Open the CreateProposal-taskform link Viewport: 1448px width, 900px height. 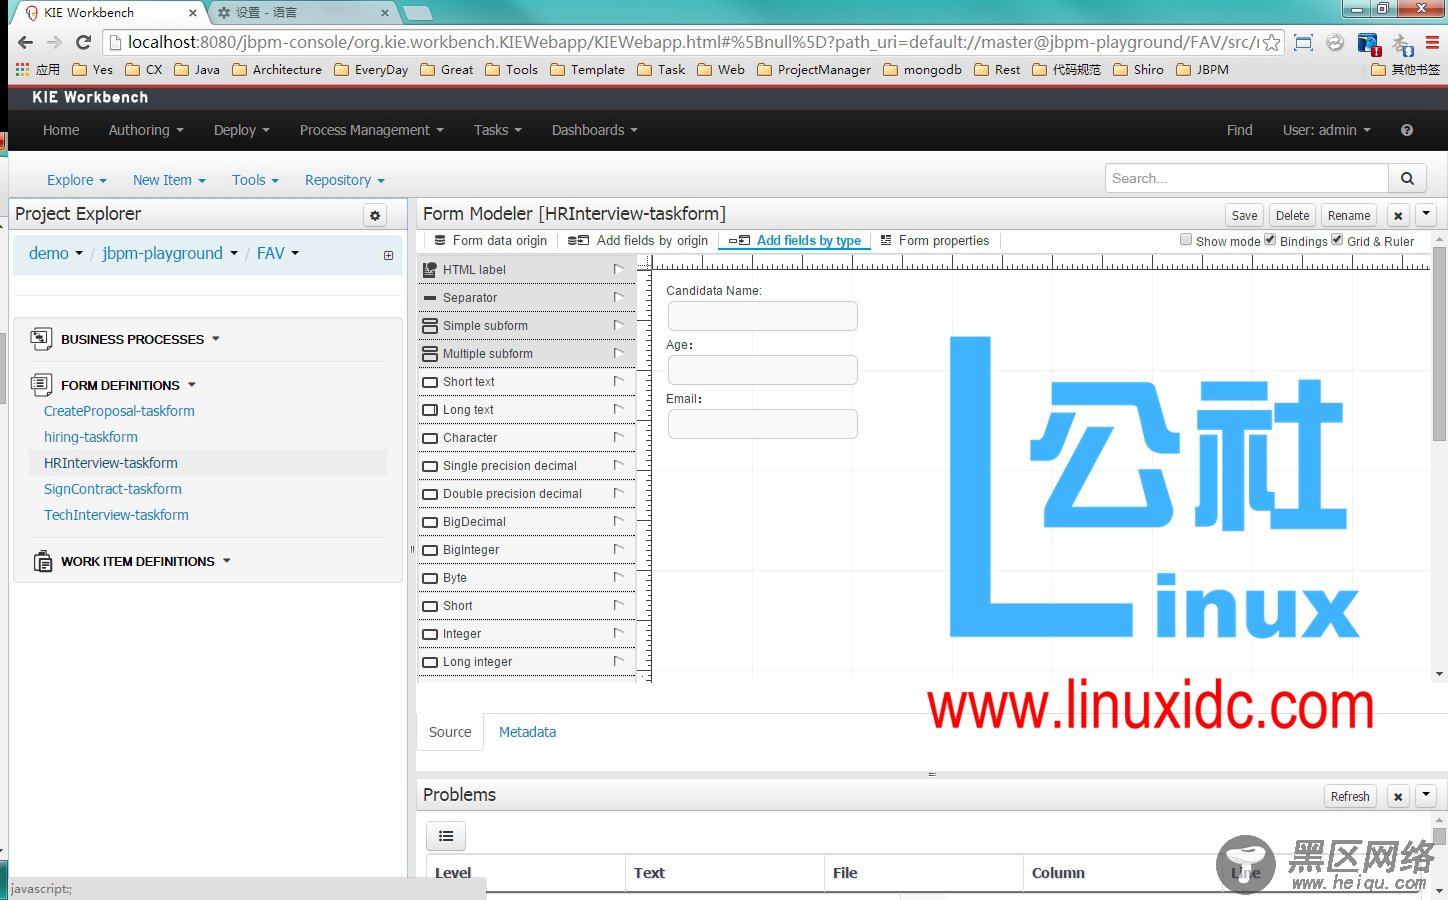[x=119, y=411]
